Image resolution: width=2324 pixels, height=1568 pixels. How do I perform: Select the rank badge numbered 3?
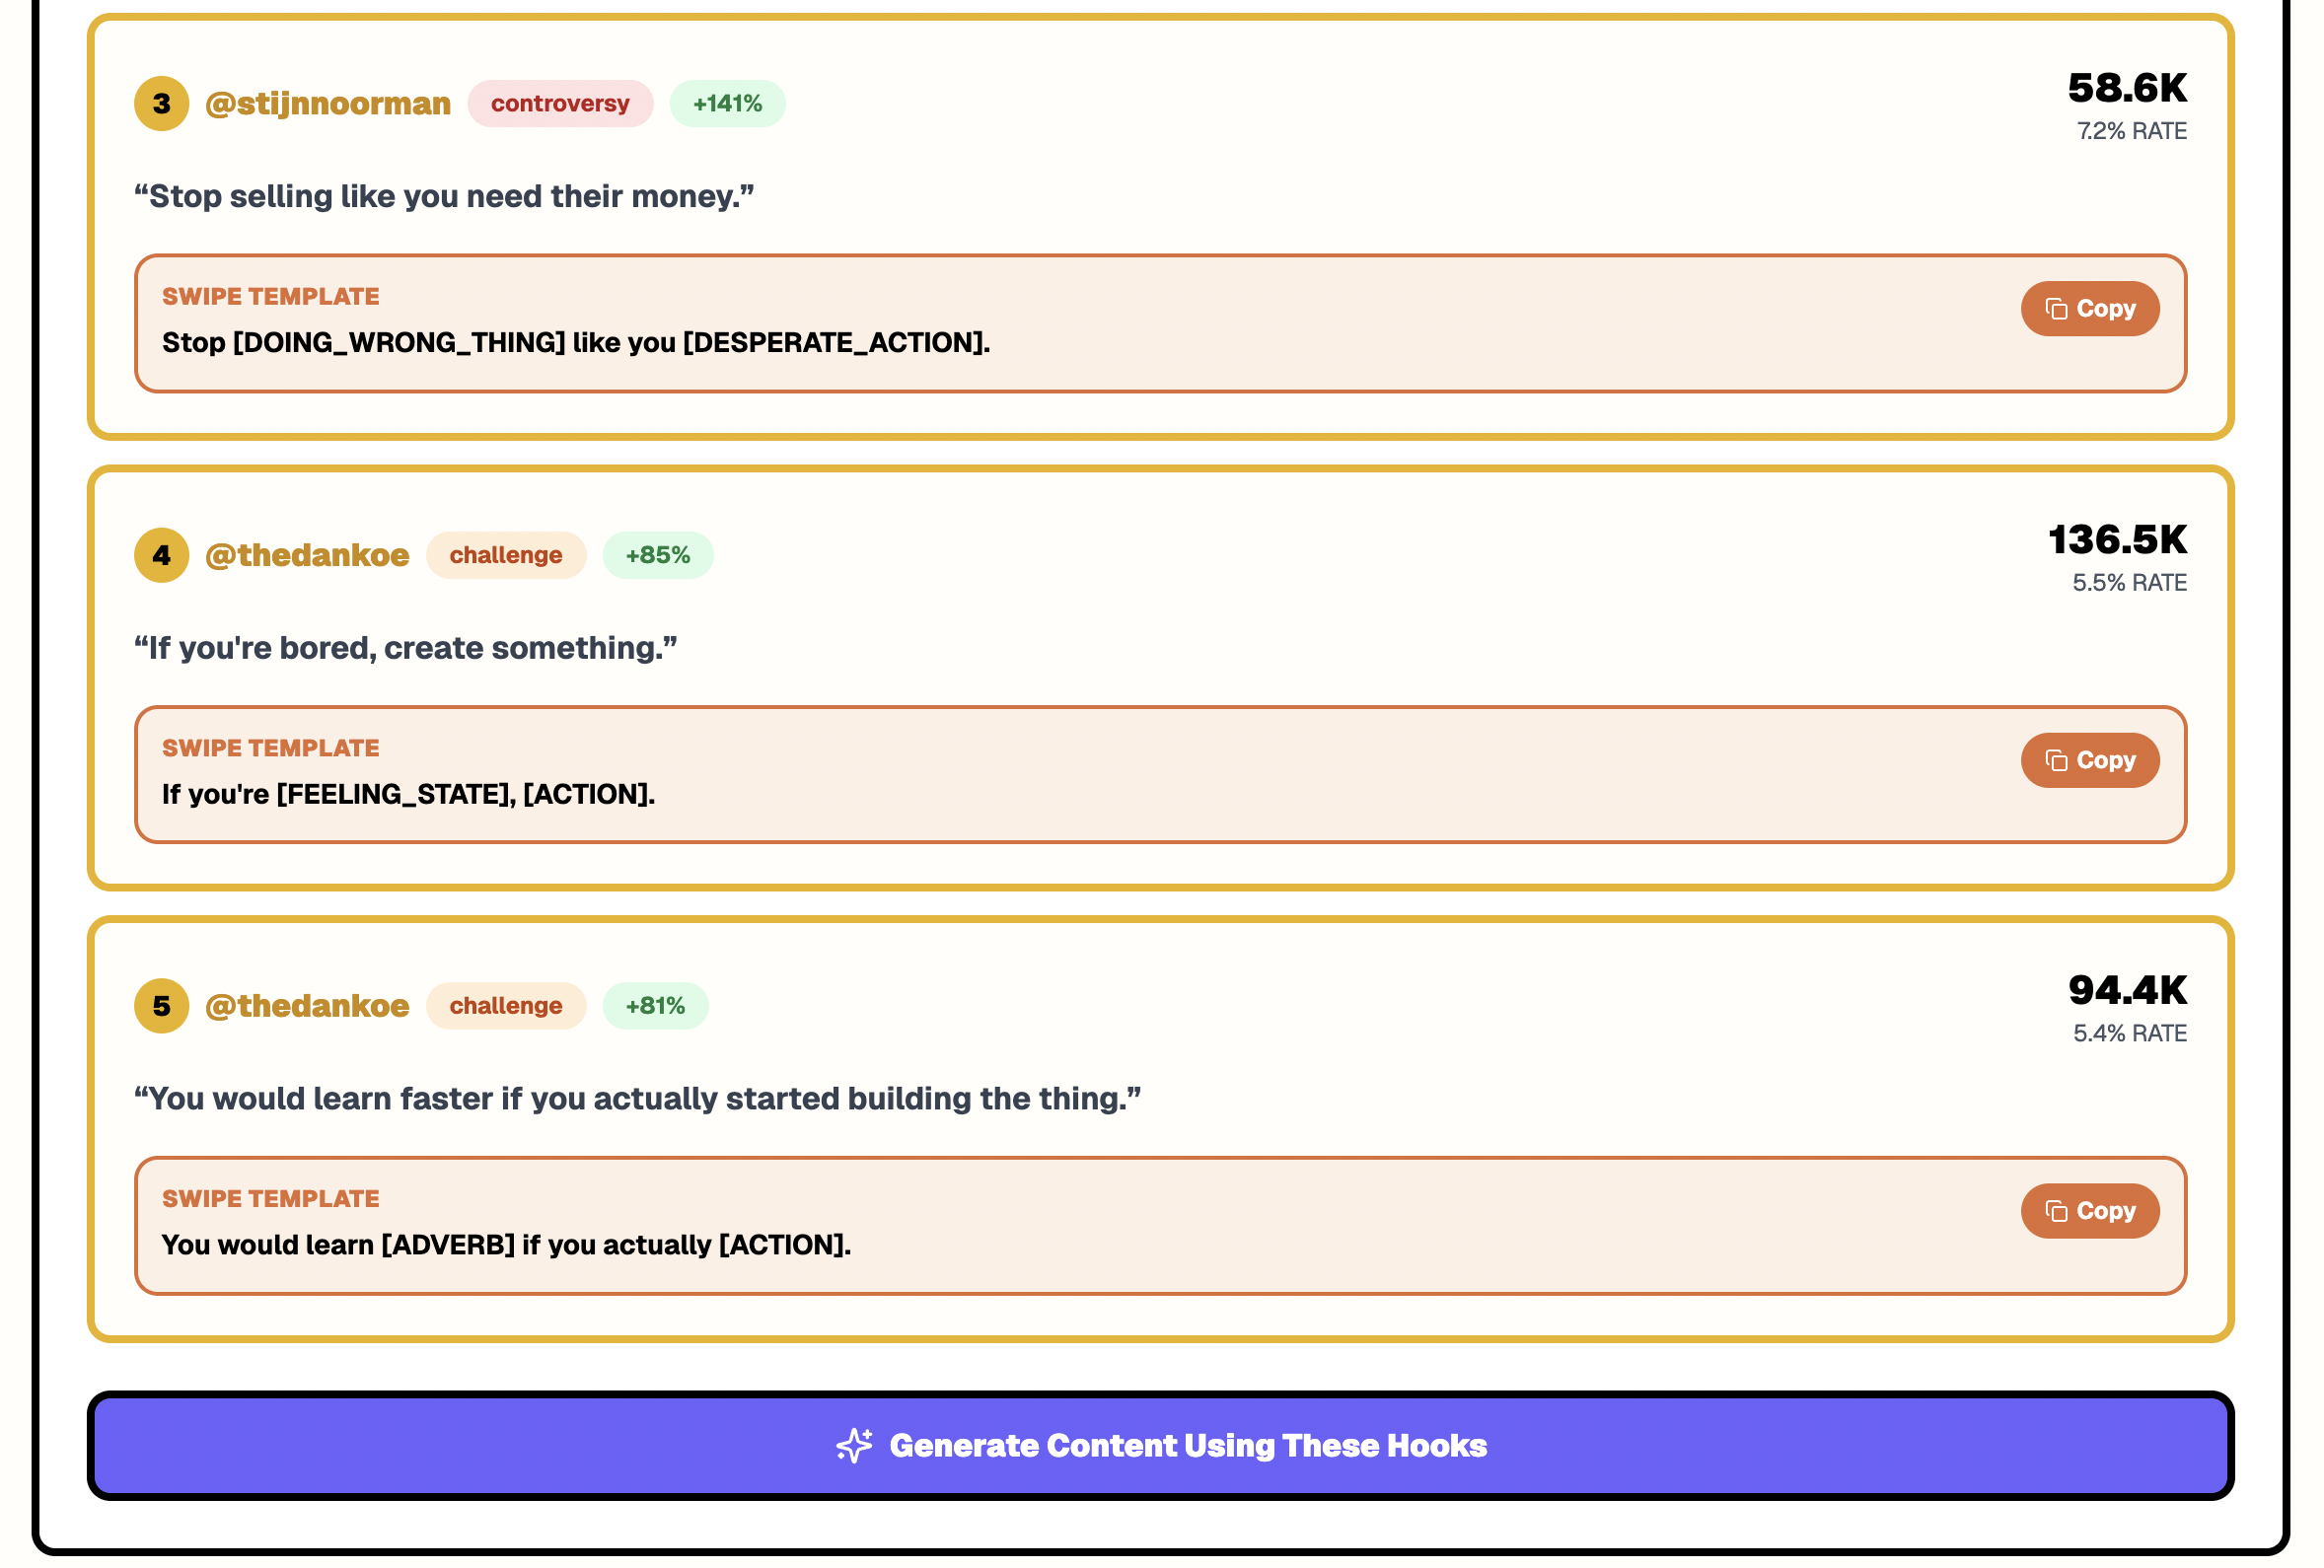click(160, 103)
